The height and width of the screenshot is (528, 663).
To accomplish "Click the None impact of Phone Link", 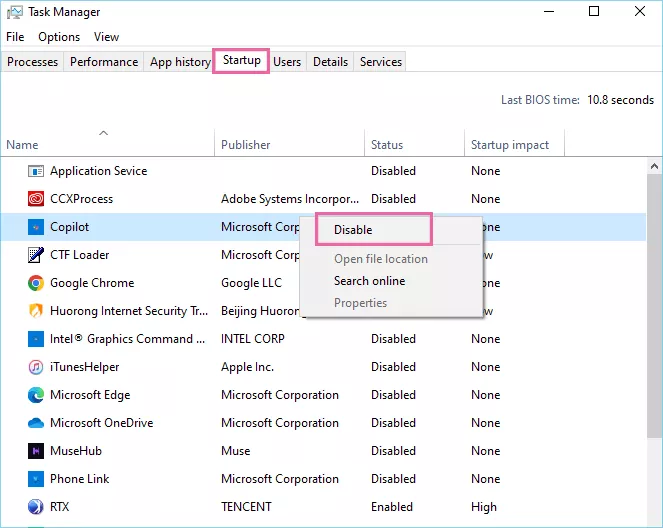I will pos(485,479).
